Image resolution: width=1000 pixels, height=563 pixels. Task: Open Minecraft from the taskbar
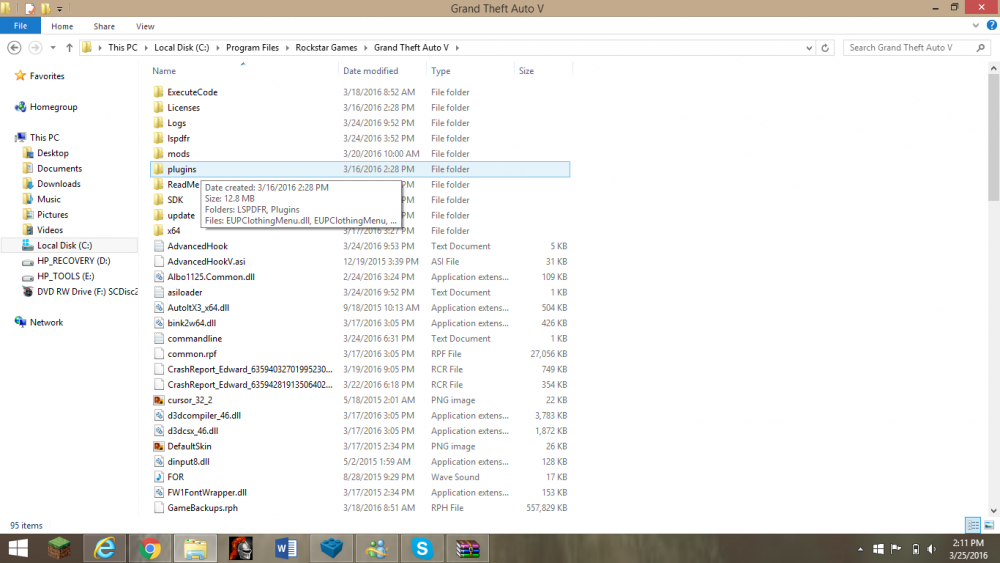(59, 548)
